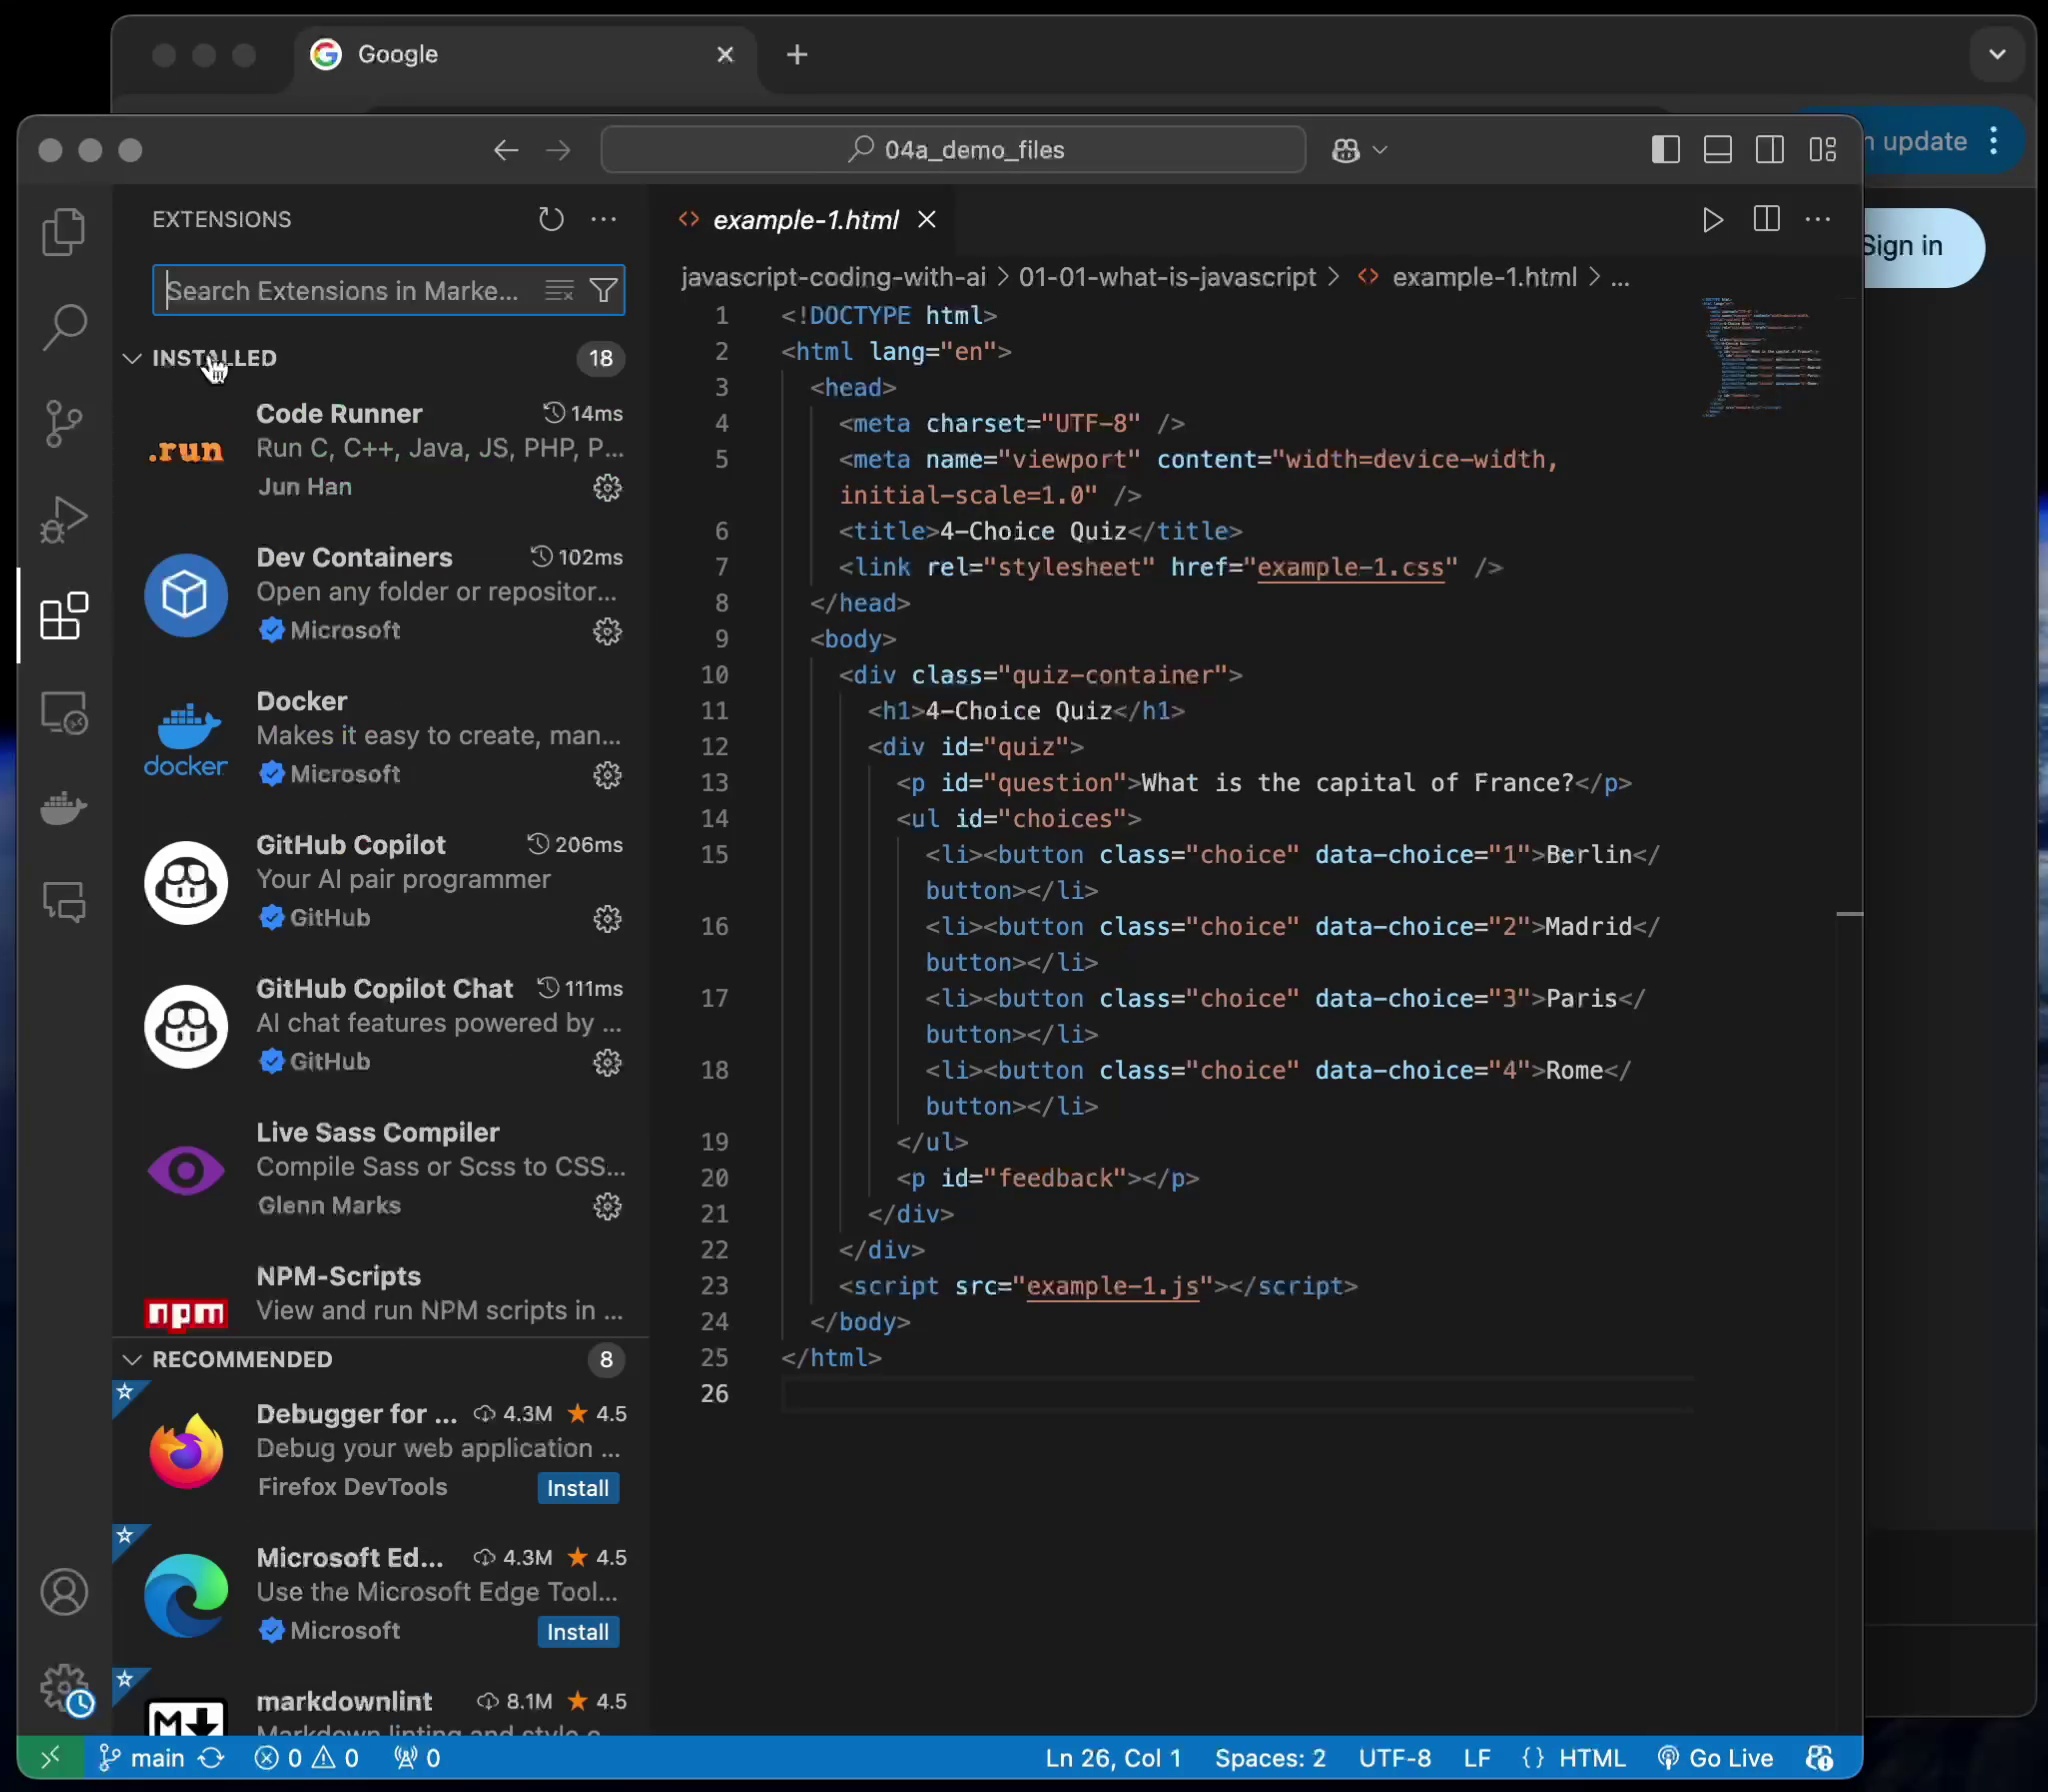Open breadcrumb folder javascript-coding-with-ai
This screenshot has height=1792, width=2048.
[x=834, y=277]
